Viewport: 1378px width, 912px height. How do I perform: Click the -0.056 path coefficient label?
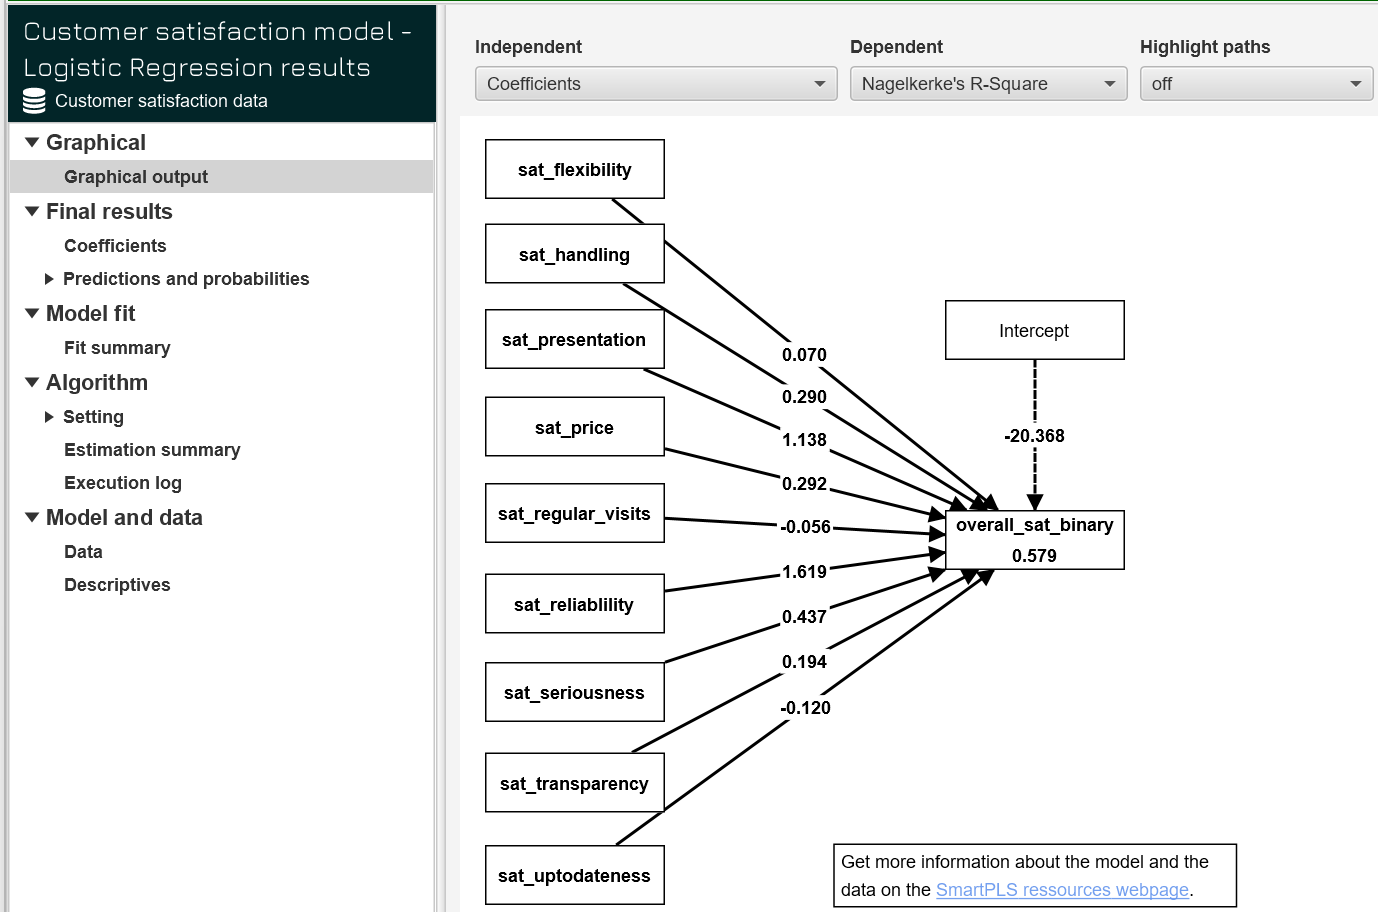click(x=805, y=527)
